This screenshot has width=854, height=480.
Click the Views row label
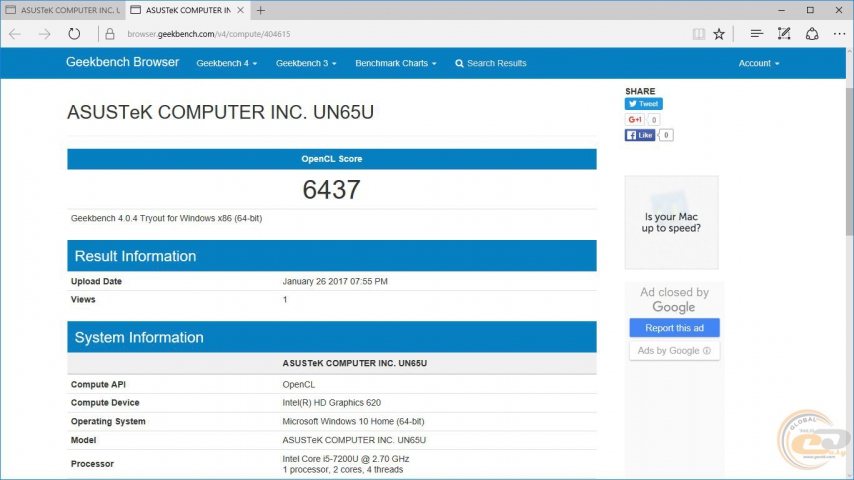point(83,299)
